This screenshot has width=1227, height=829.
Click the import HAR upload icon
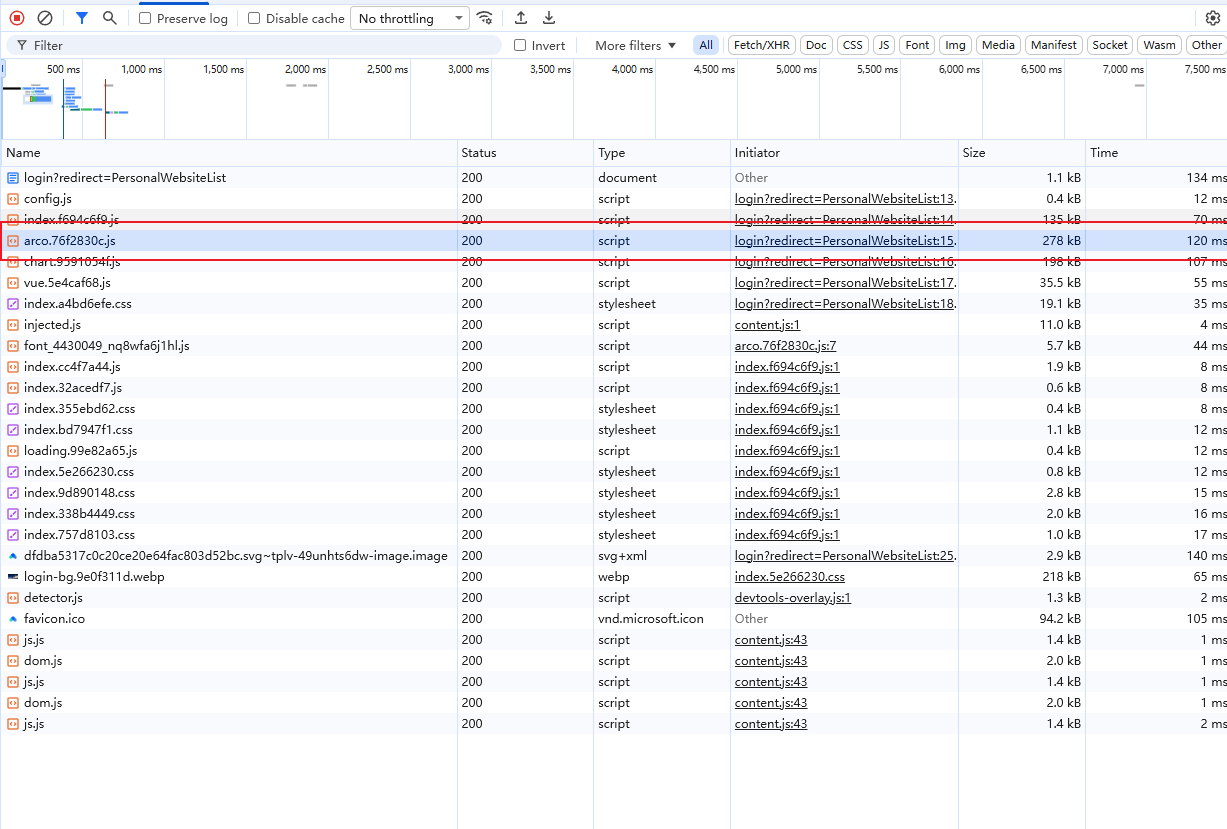point(521,18)
